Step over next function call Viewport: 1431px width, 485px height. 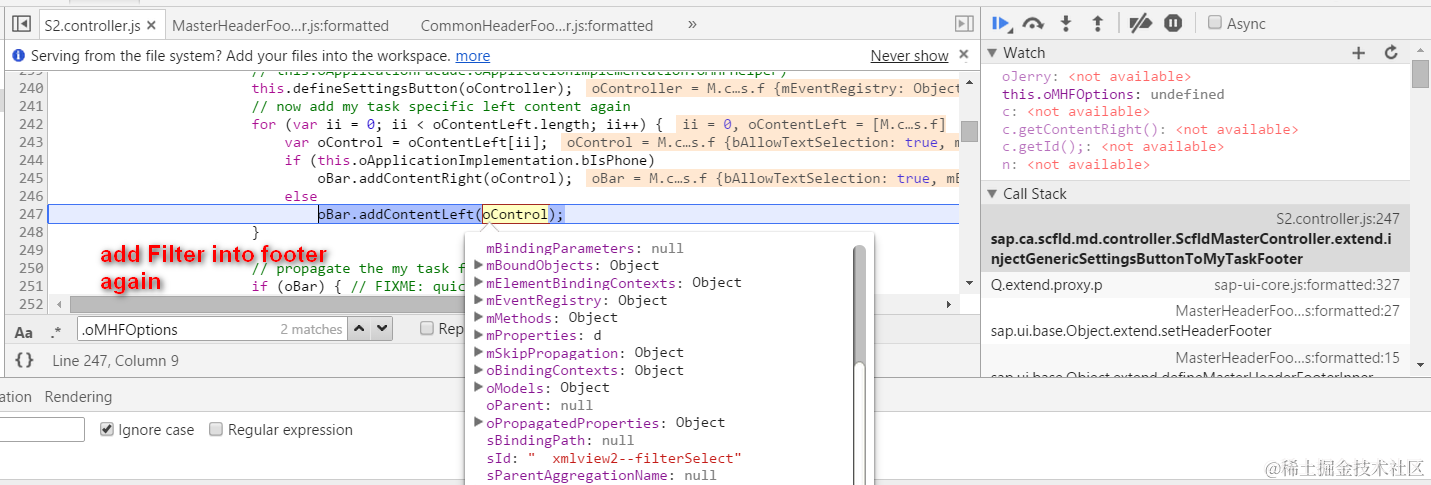click(x=1034, y=23)
